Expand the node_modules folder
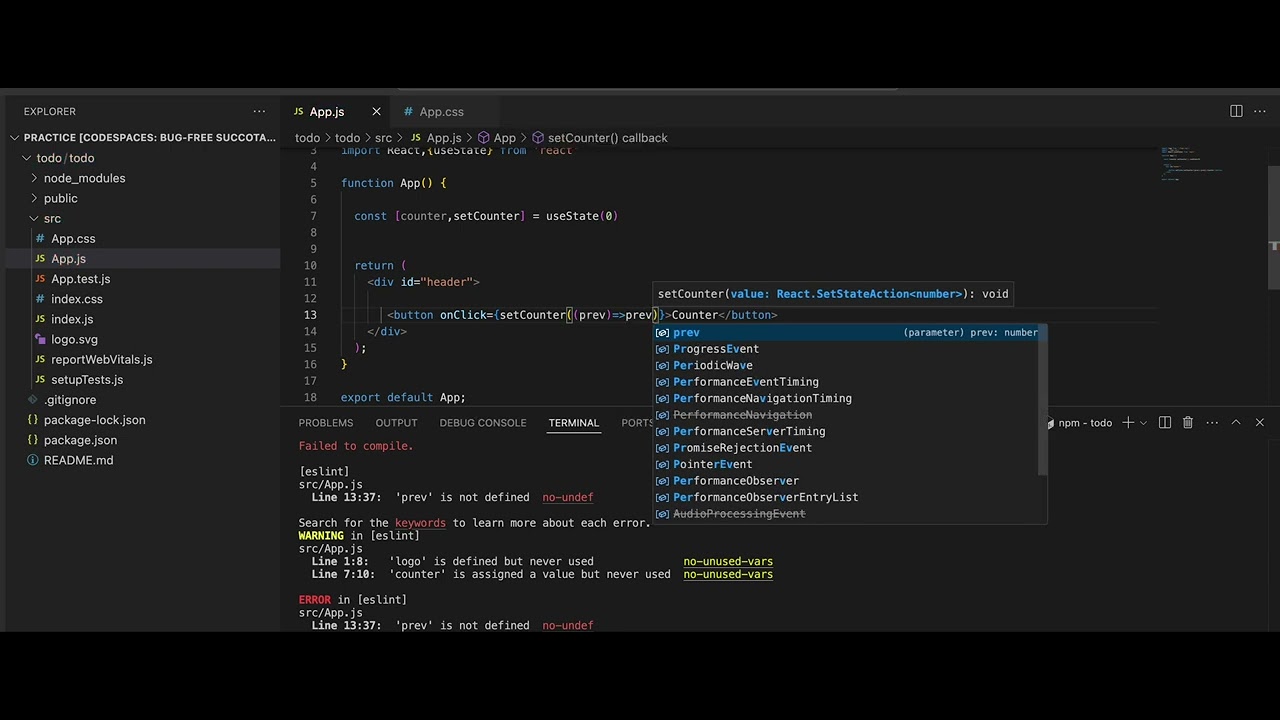This screenshot has width=1280, height=720. [x=84, y=178]
